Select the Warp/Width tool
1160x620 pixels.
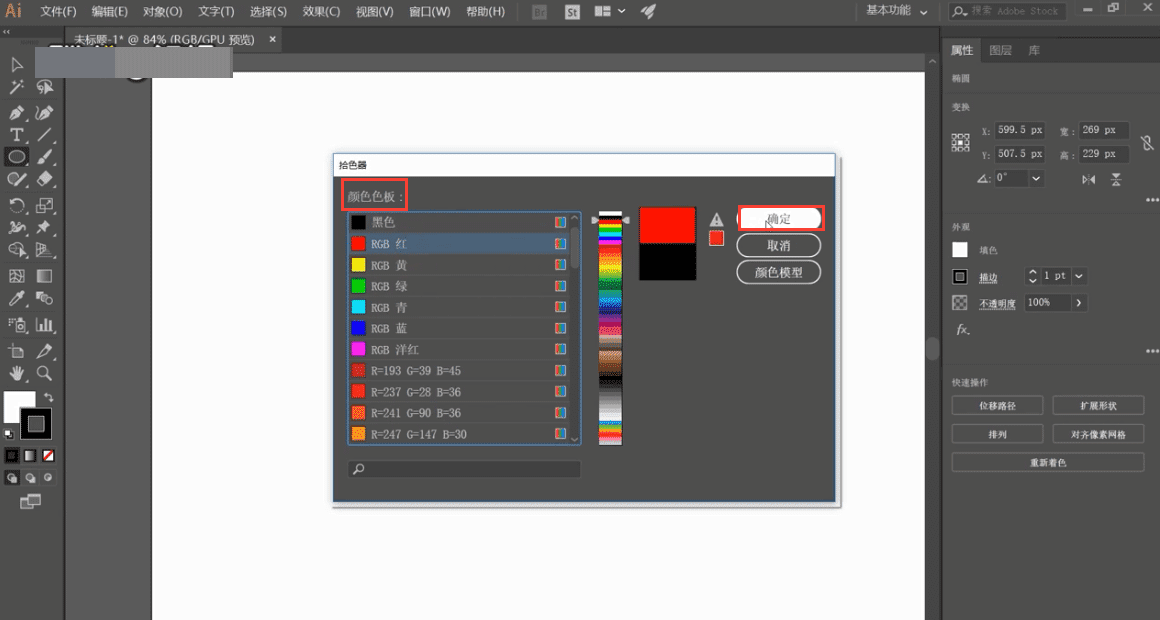pyautogui.click(x=16, y=227)
